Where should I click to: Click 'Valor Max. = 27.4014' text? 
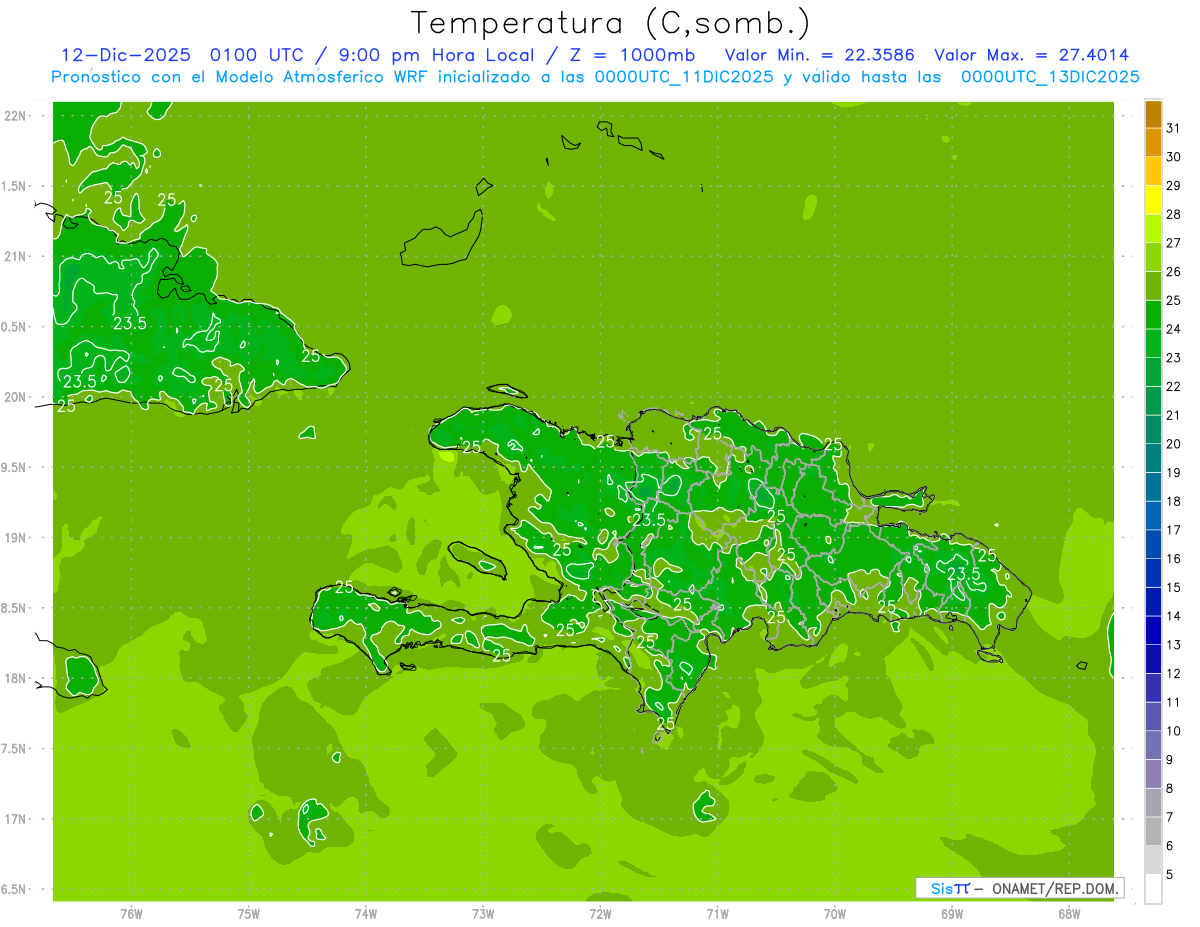1032,55
